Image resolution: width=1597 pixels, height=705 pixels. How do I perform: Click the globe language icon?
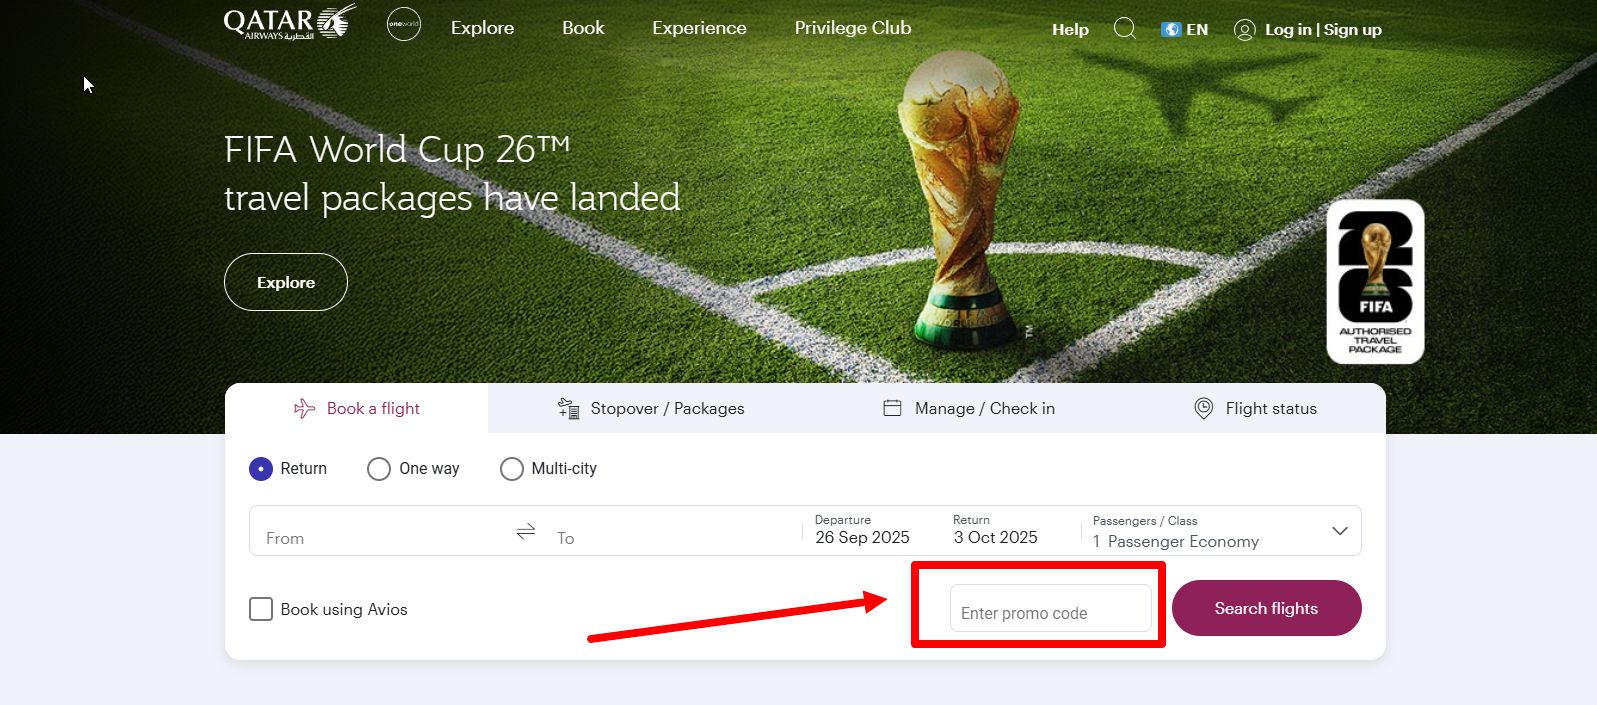1171,29
